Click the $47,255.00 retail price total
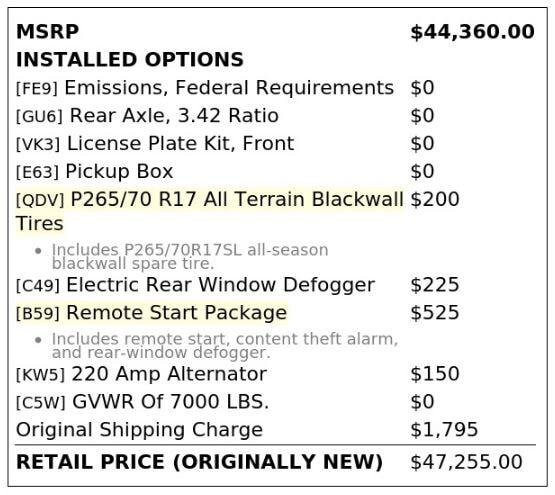The height and width of the screenshot is (495, 555). pos(466,462)
